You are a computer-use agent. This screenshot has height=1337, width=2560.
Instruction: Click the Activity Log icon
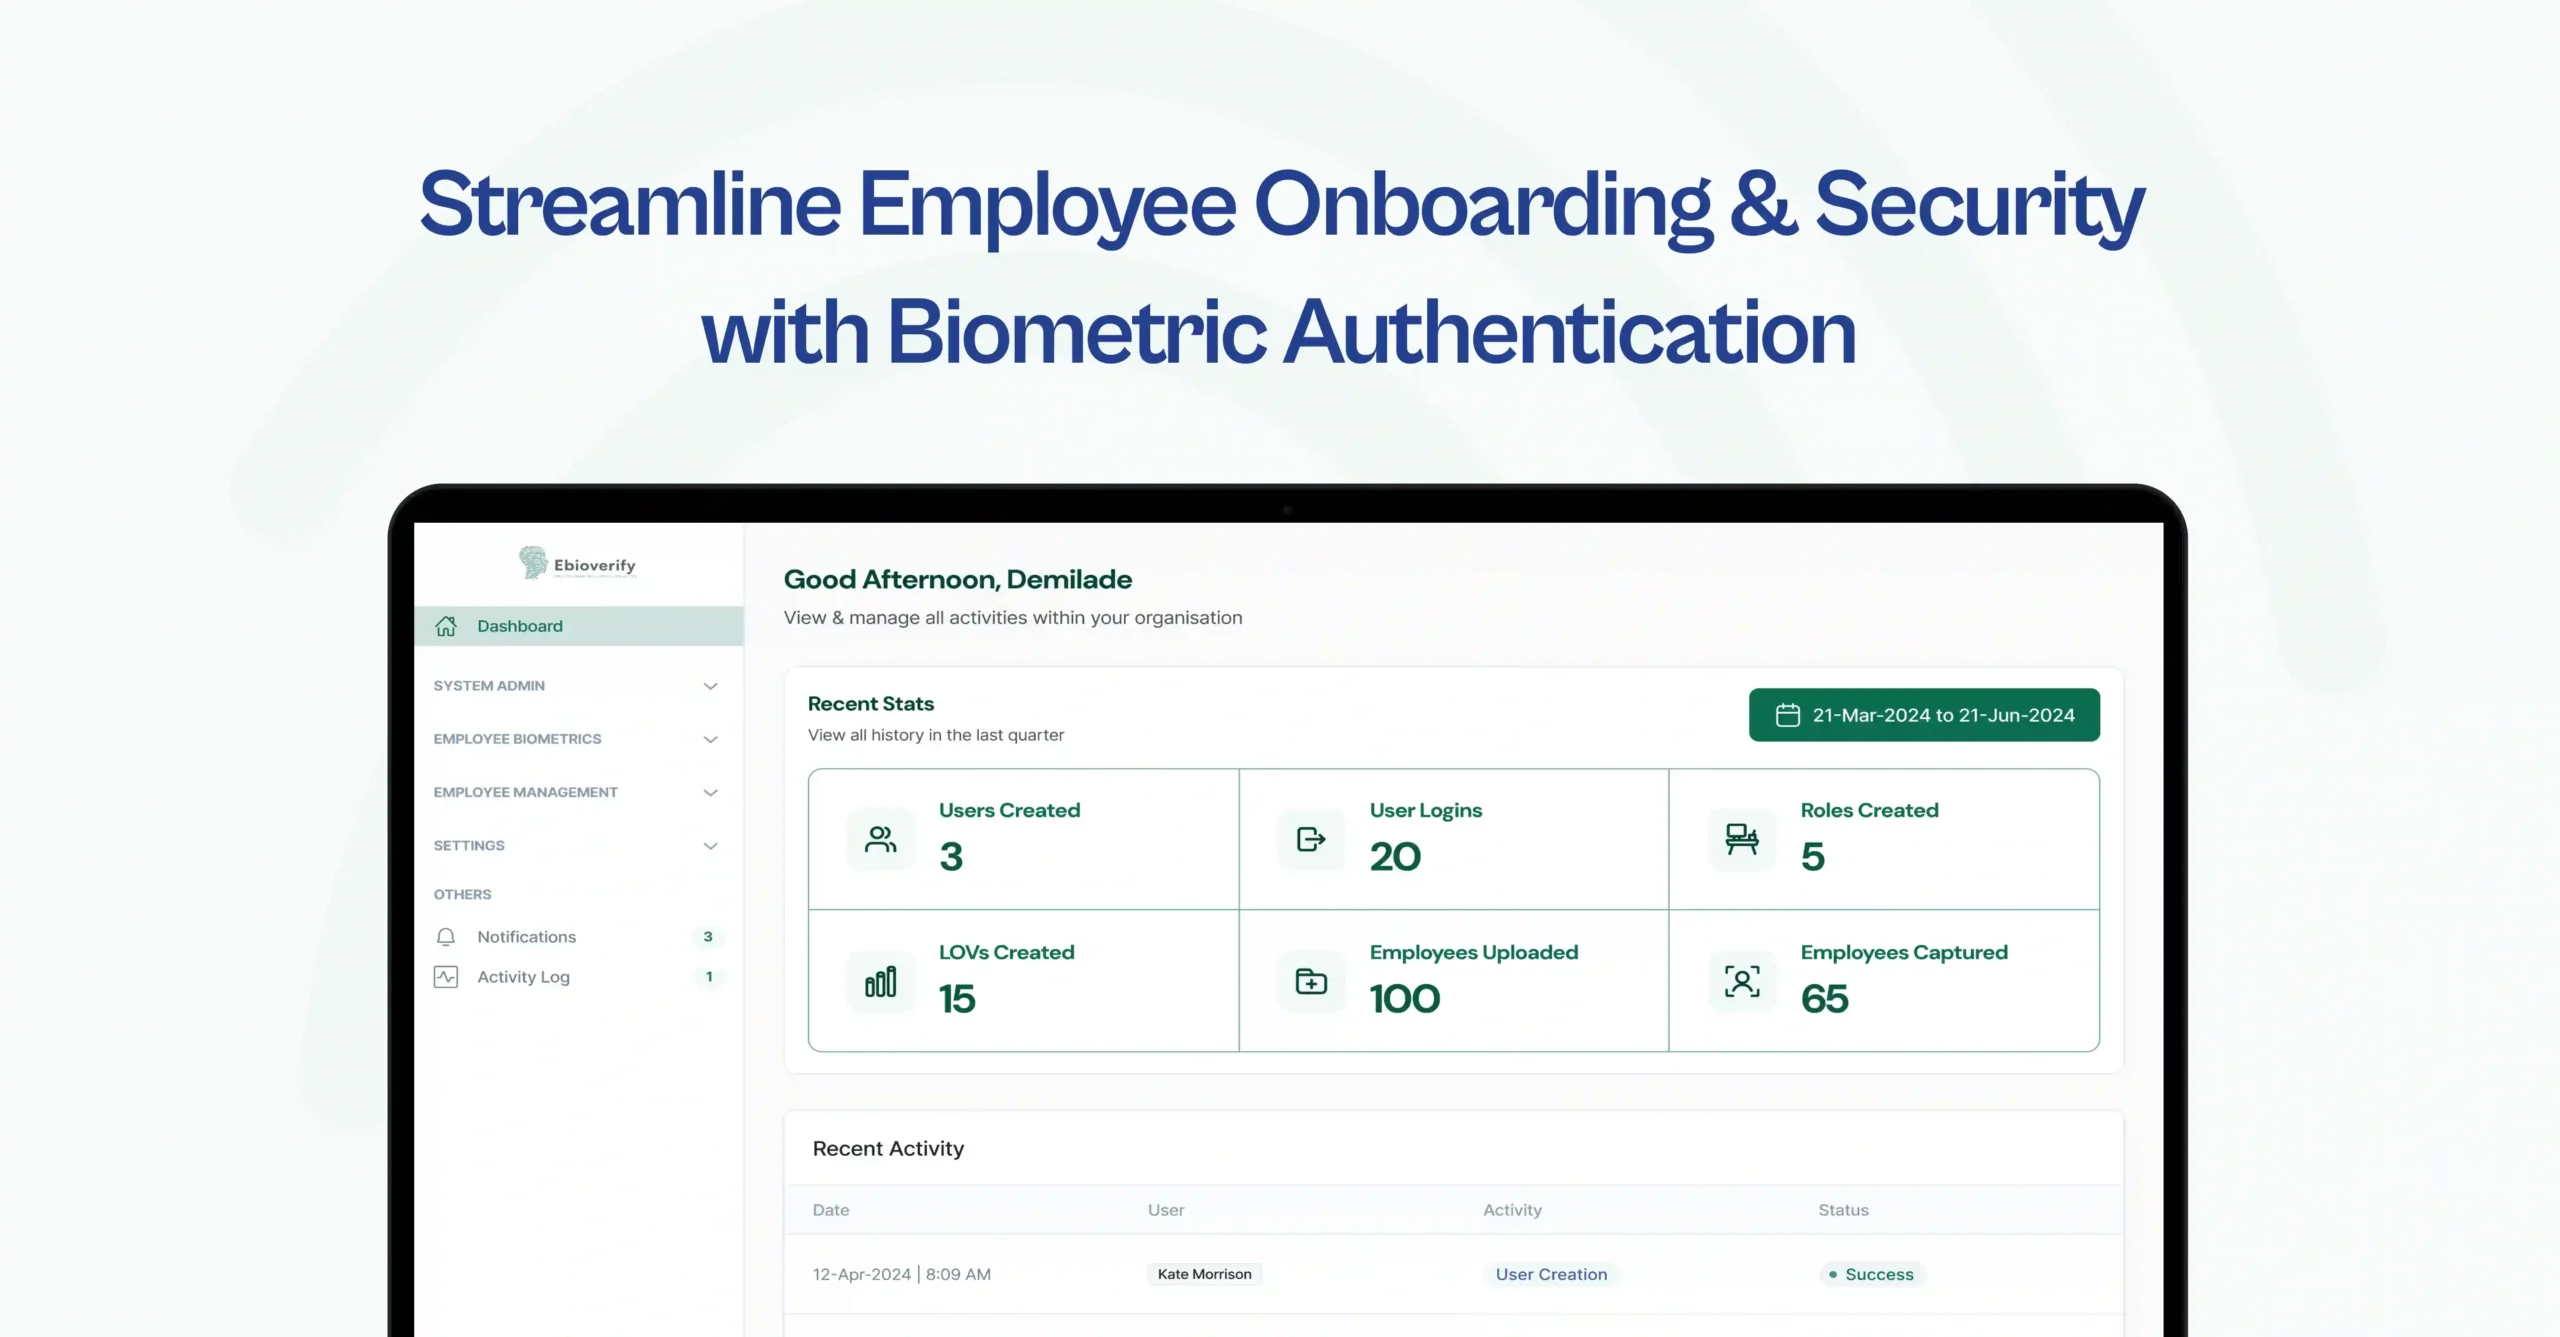coord(445,977)
